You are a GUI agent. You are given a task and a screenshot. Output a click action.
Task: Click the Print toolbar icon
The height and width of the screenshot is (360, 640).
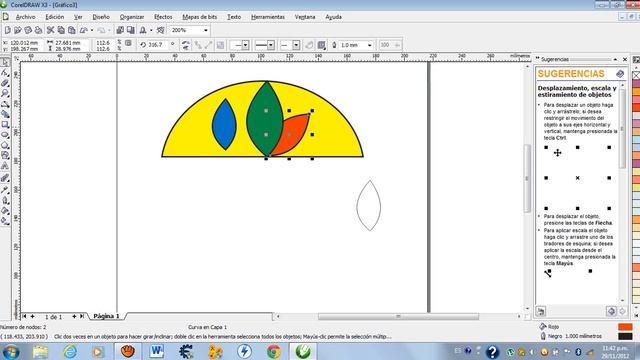coord(38,30)
